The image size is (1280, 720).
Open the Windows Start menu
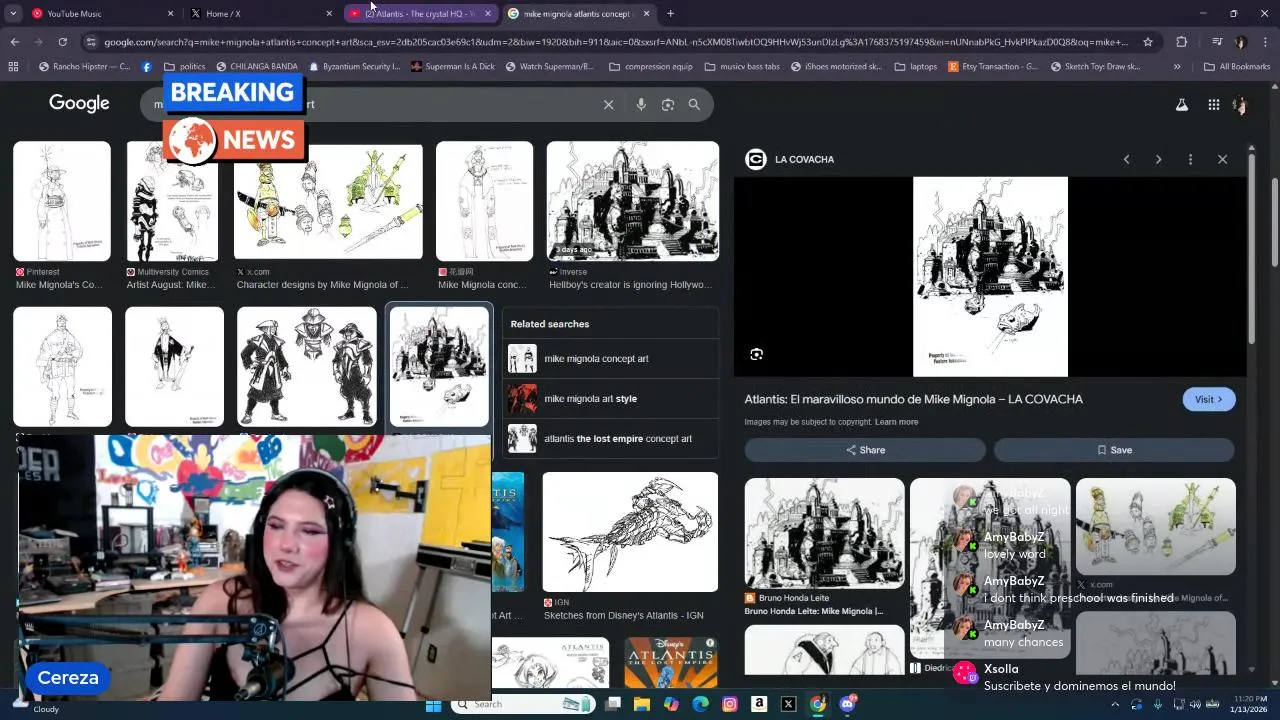(433, 704)
